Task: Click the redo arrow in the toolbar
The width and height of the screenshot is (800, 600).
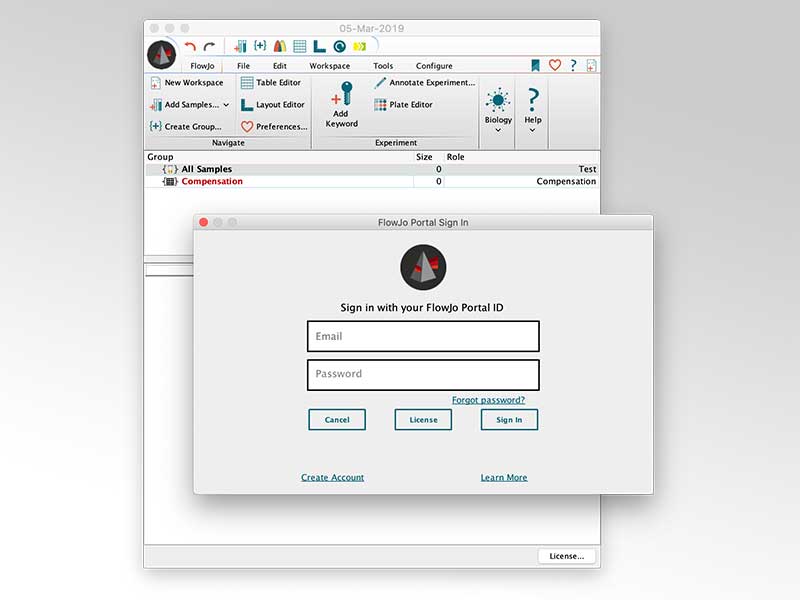Action: click(x=209, y=46)
